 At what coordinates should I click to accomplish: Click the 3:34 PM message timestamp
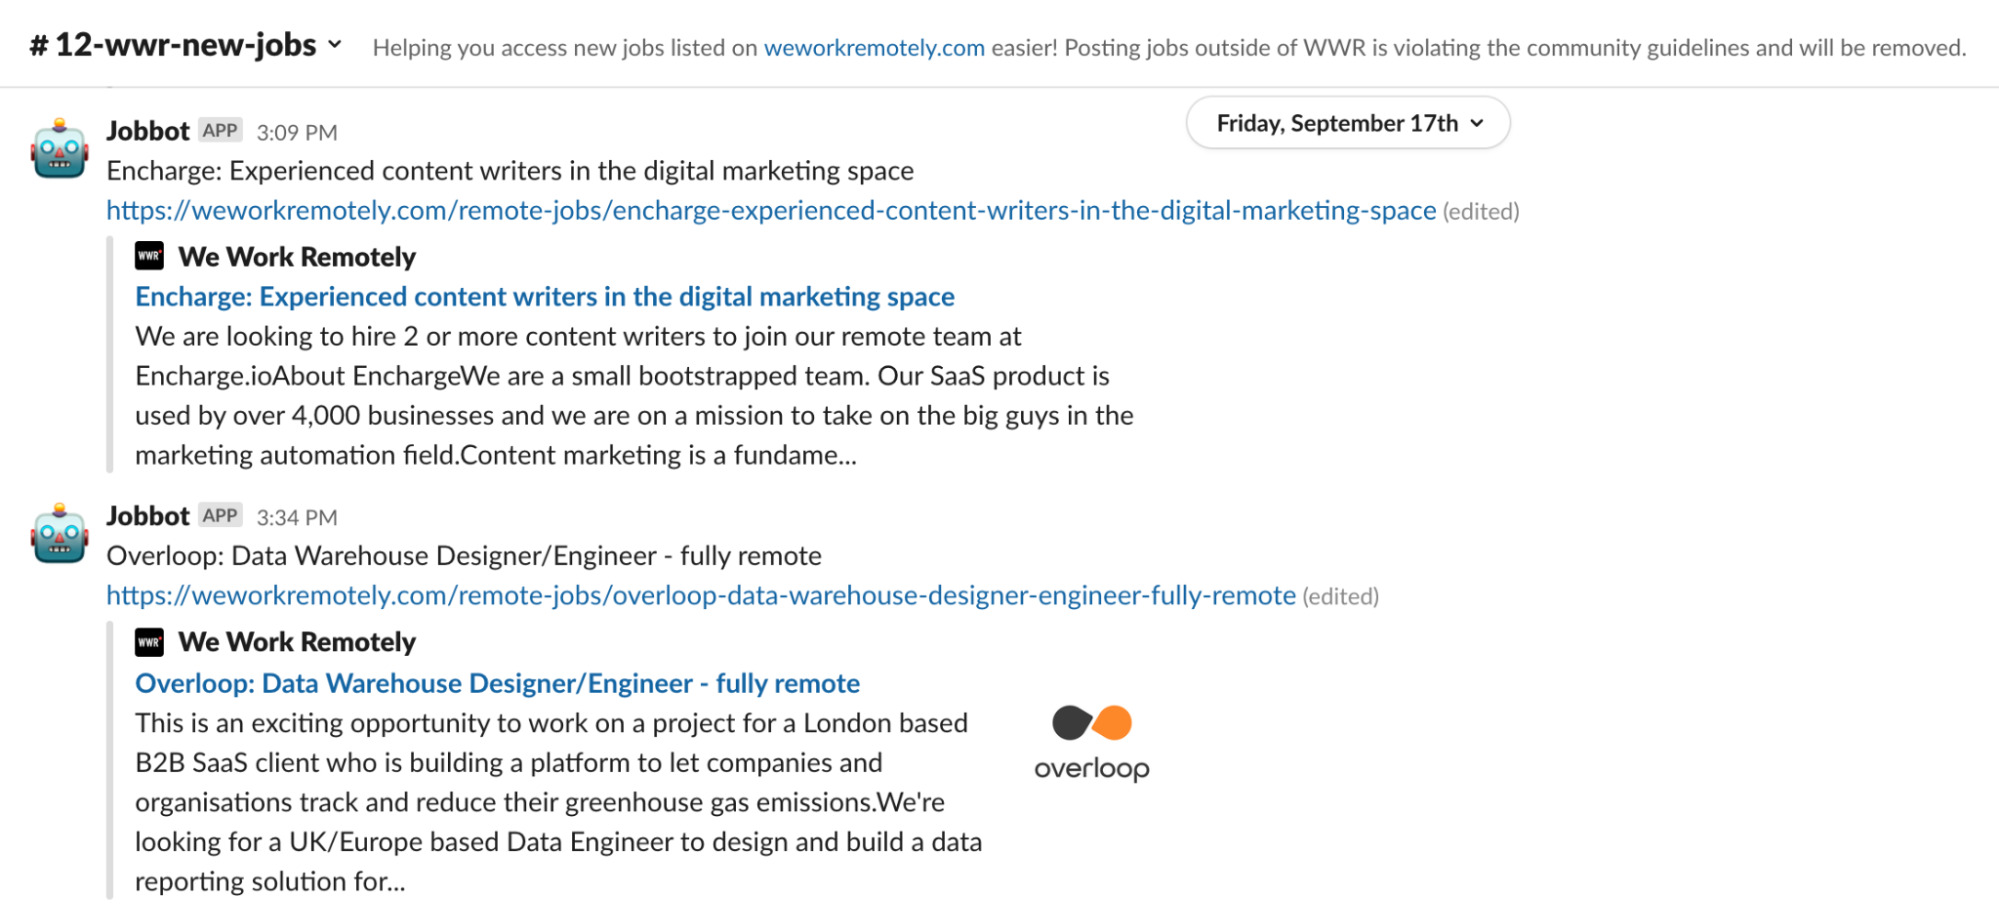pos(297,517)
